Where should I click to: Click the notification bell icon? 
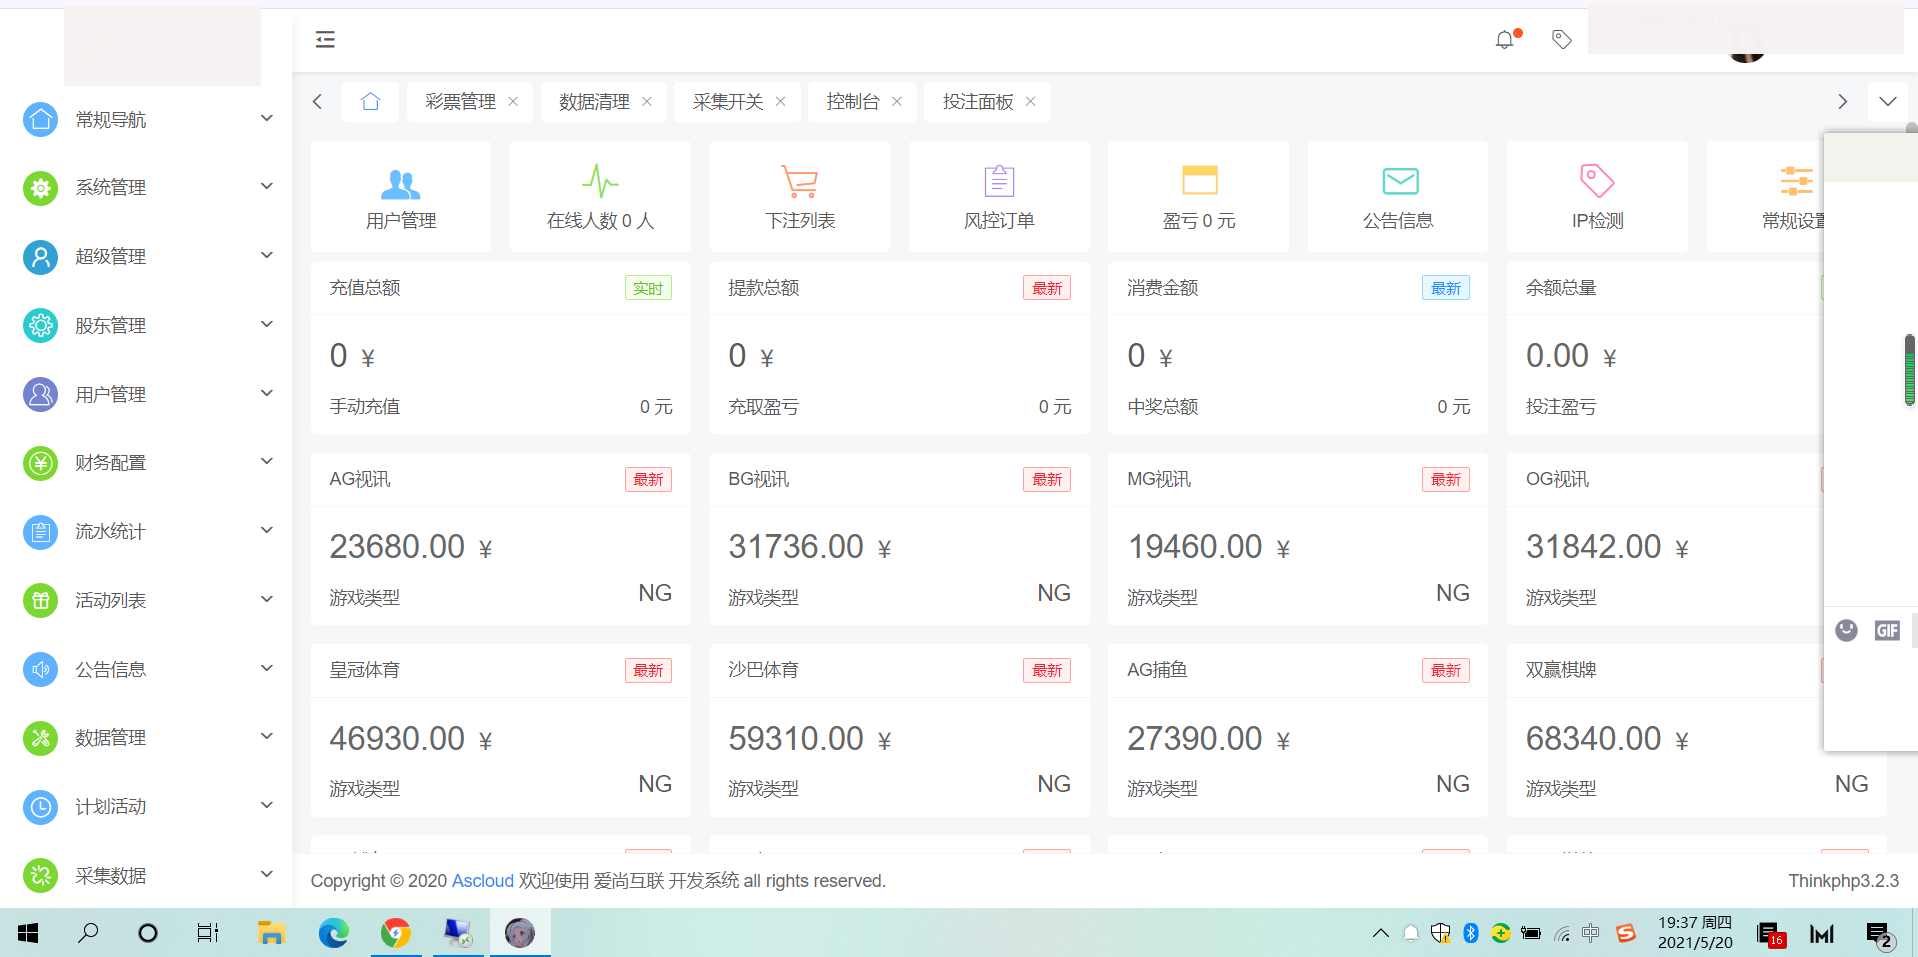click(x=1504, y=40)
